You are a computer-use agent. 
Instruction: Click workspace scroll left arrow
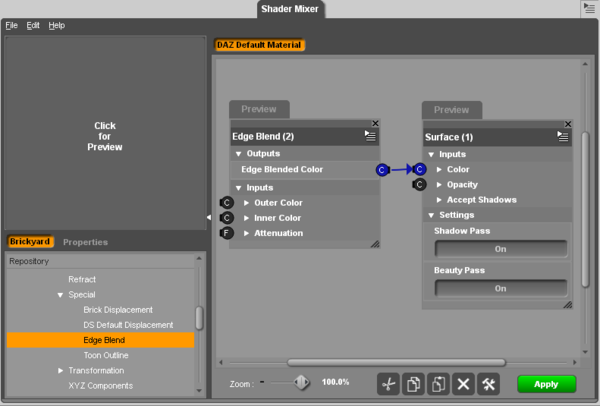[221, 362]
